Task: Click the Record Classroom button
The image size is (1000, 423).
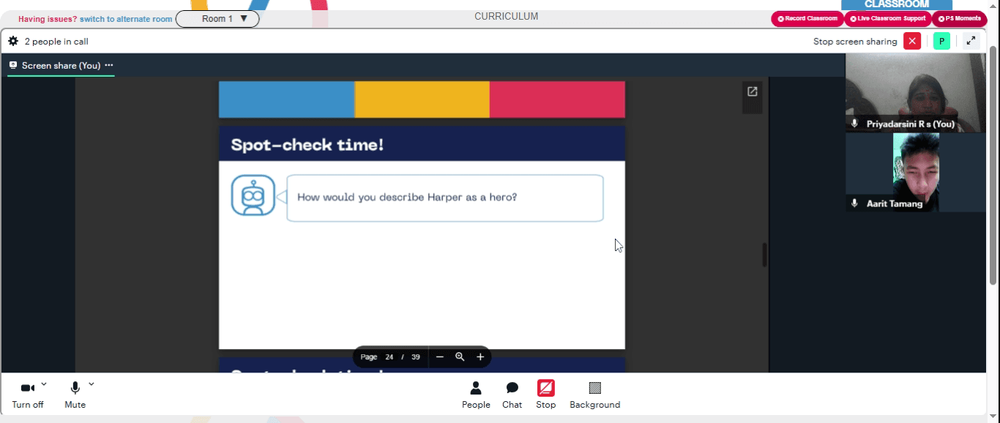Action: coord(807,19)
